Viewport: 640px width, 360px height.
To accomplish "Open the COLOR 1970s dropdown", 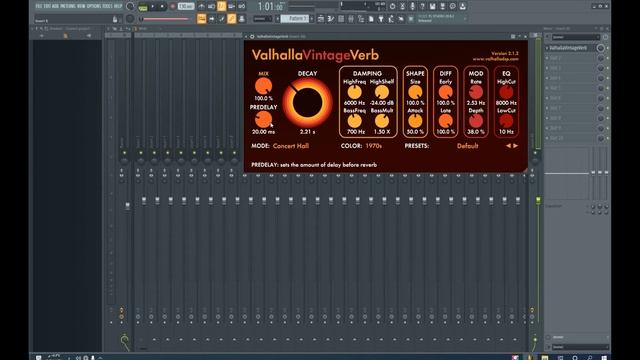I will [373, 146].
